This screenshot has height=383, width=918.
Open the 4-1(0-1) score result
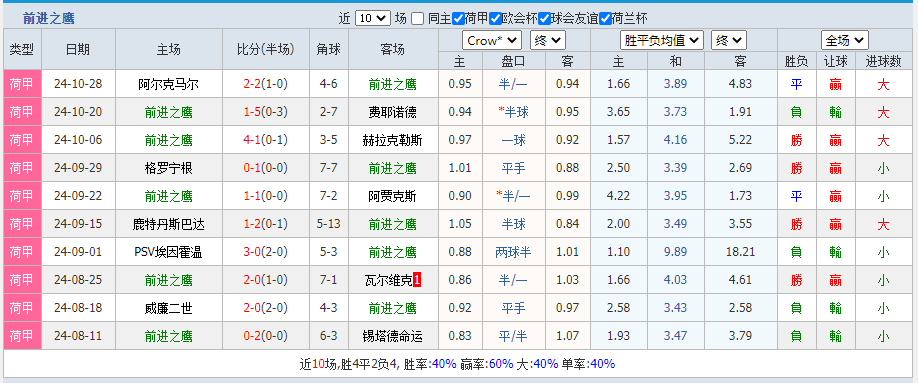tap(266, 141)
